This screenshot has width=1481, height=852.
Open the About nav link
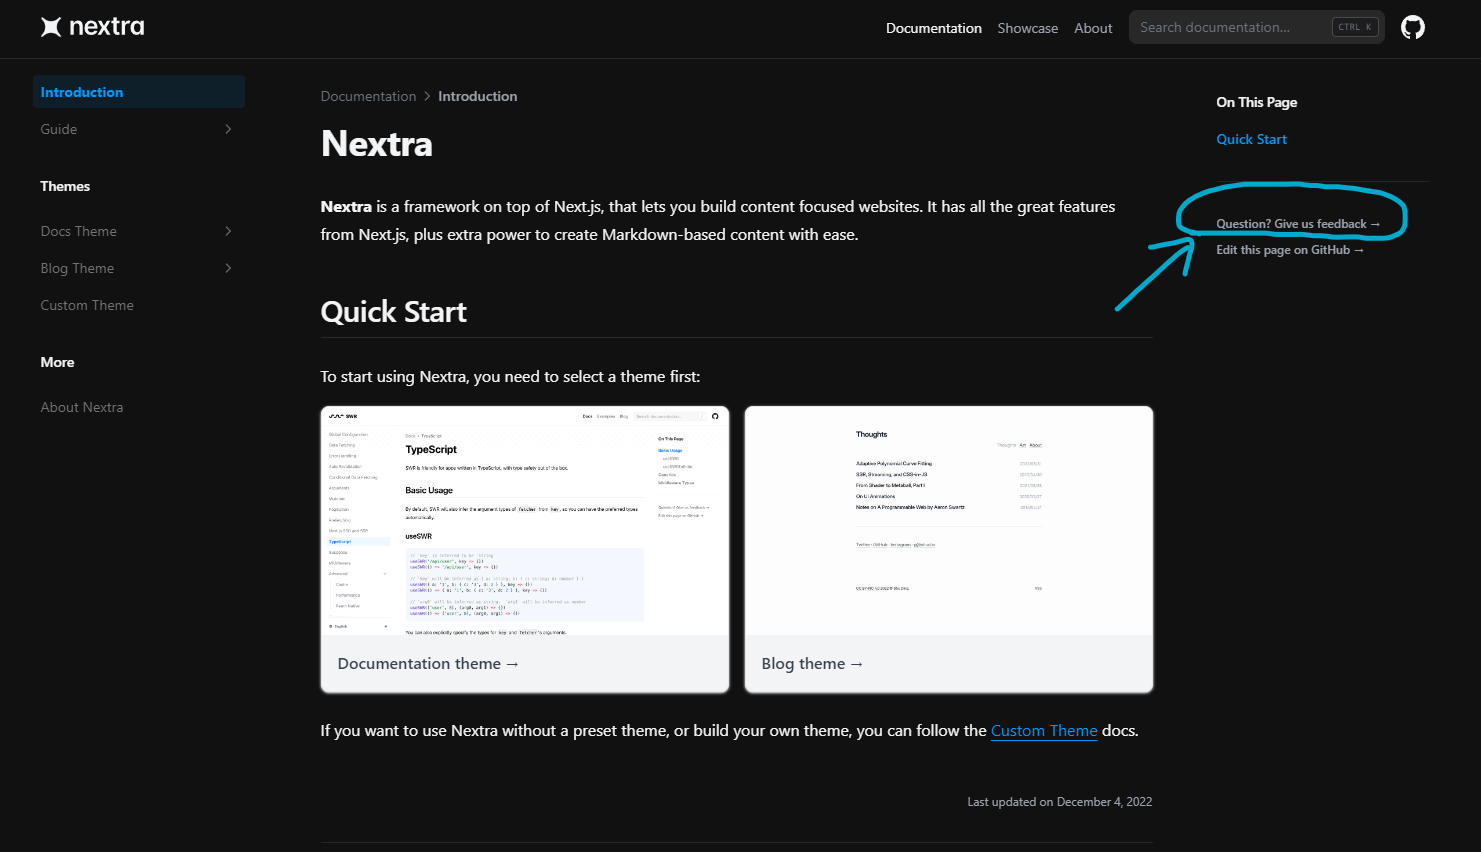[x=1093, y=28]
